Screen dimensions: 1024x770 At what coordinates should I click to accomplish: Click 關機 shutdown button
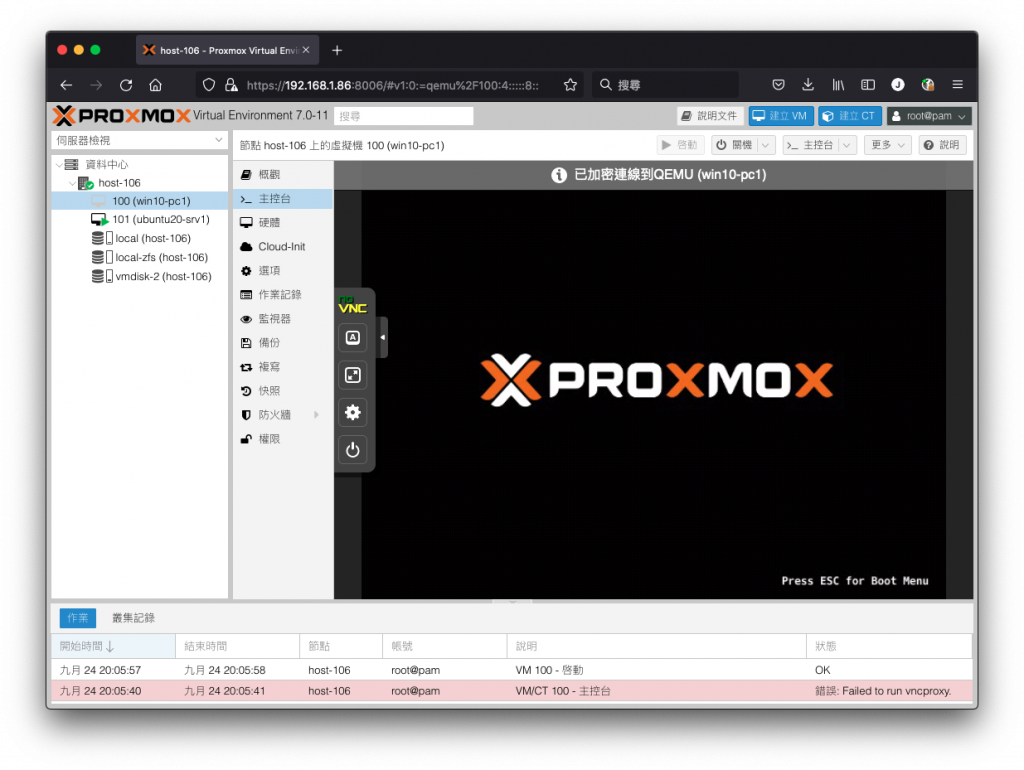[x=734, y=145]
